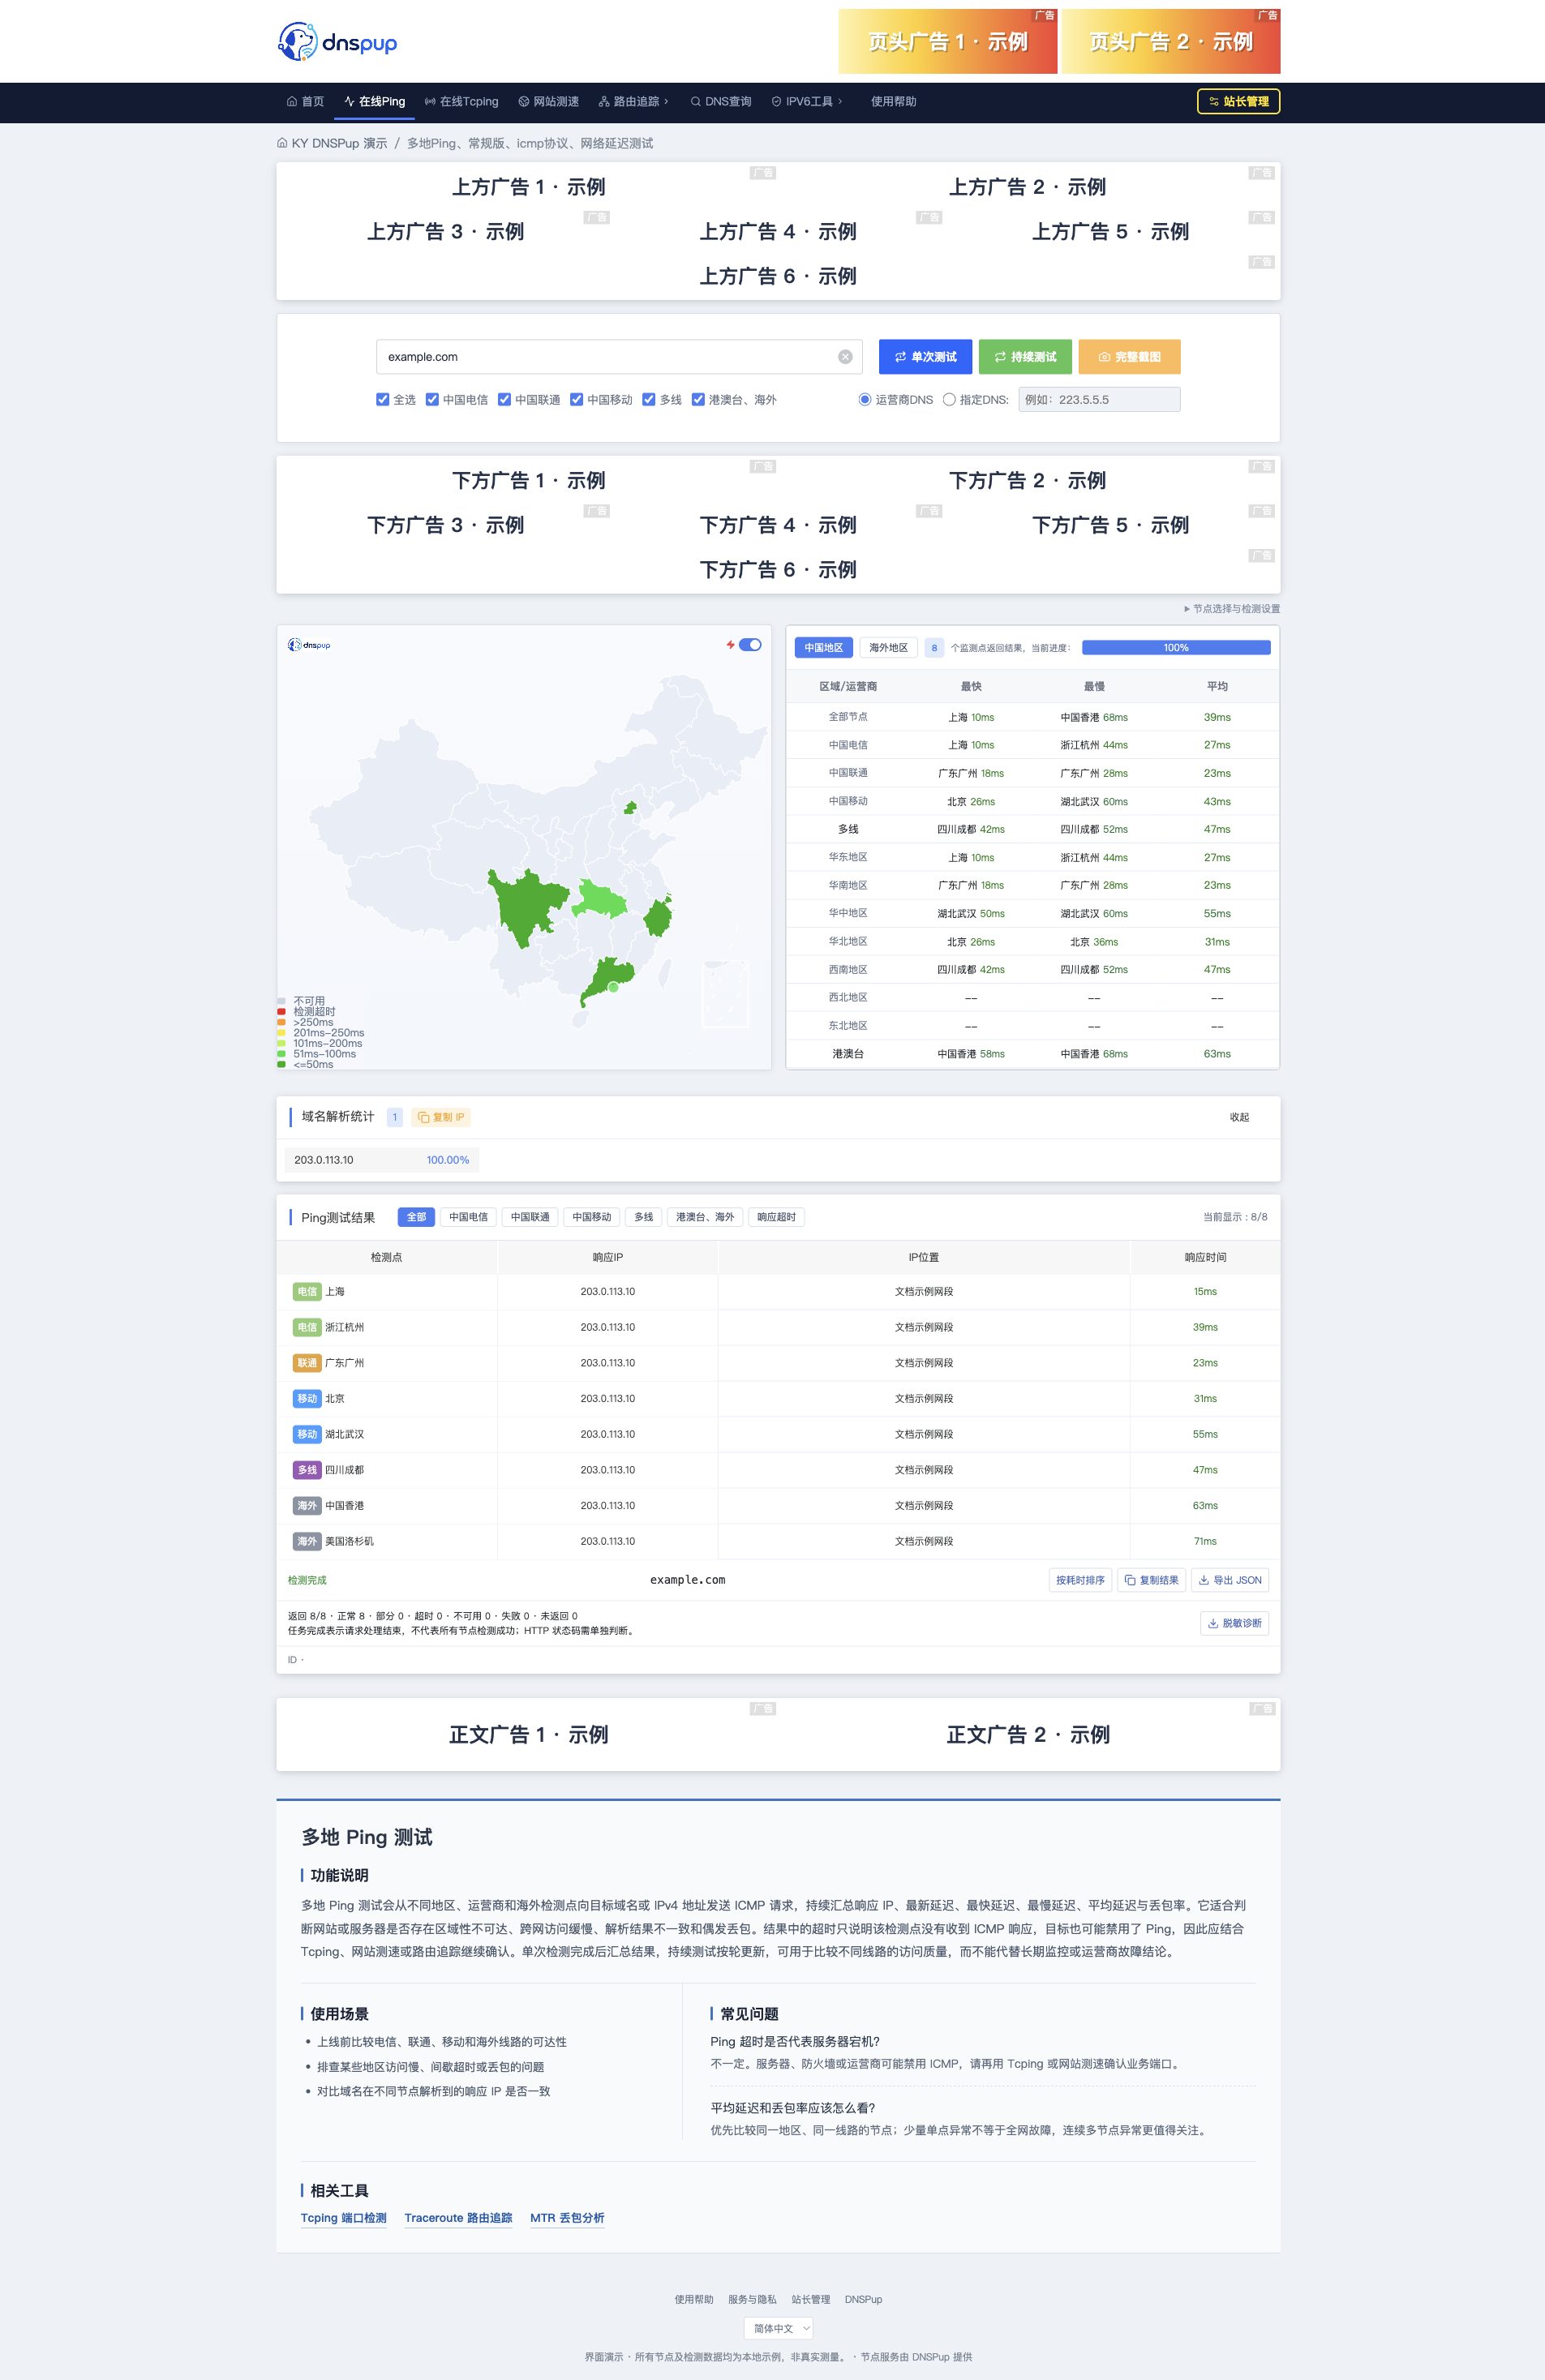
Task: Toggle the 多线 checkbox
Action: click(648, 400)
